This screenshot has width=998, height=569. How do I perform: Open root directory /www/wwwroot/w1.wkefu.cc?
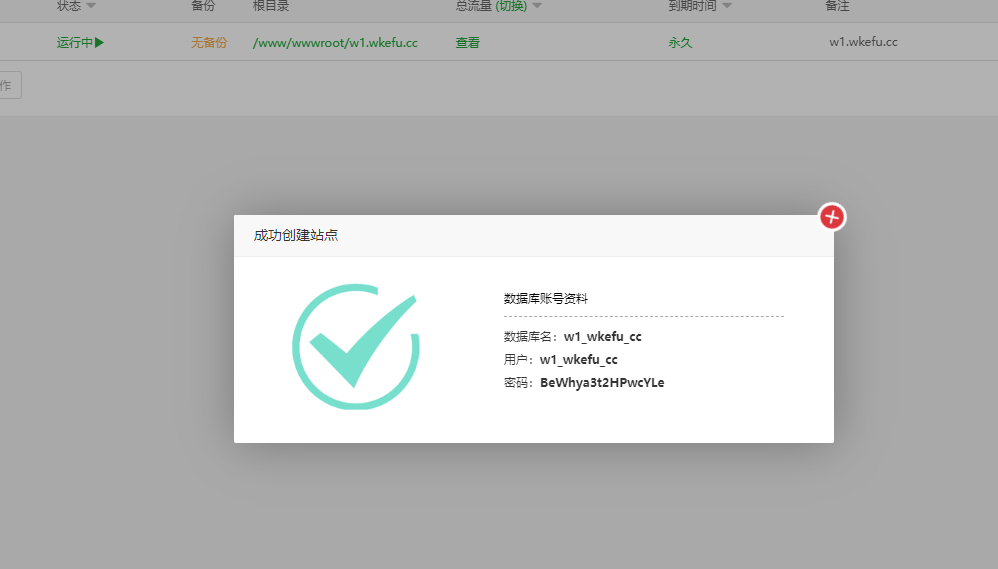coord(335,42)
